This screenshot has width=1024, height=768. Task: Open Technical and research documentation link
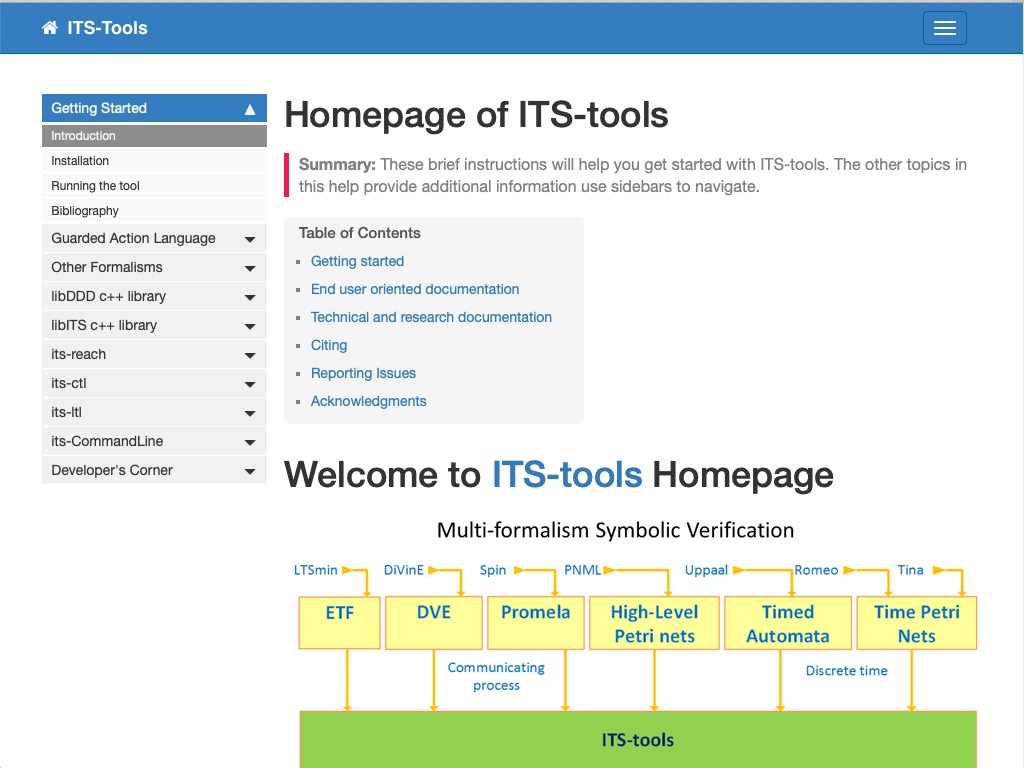(431, 317)
